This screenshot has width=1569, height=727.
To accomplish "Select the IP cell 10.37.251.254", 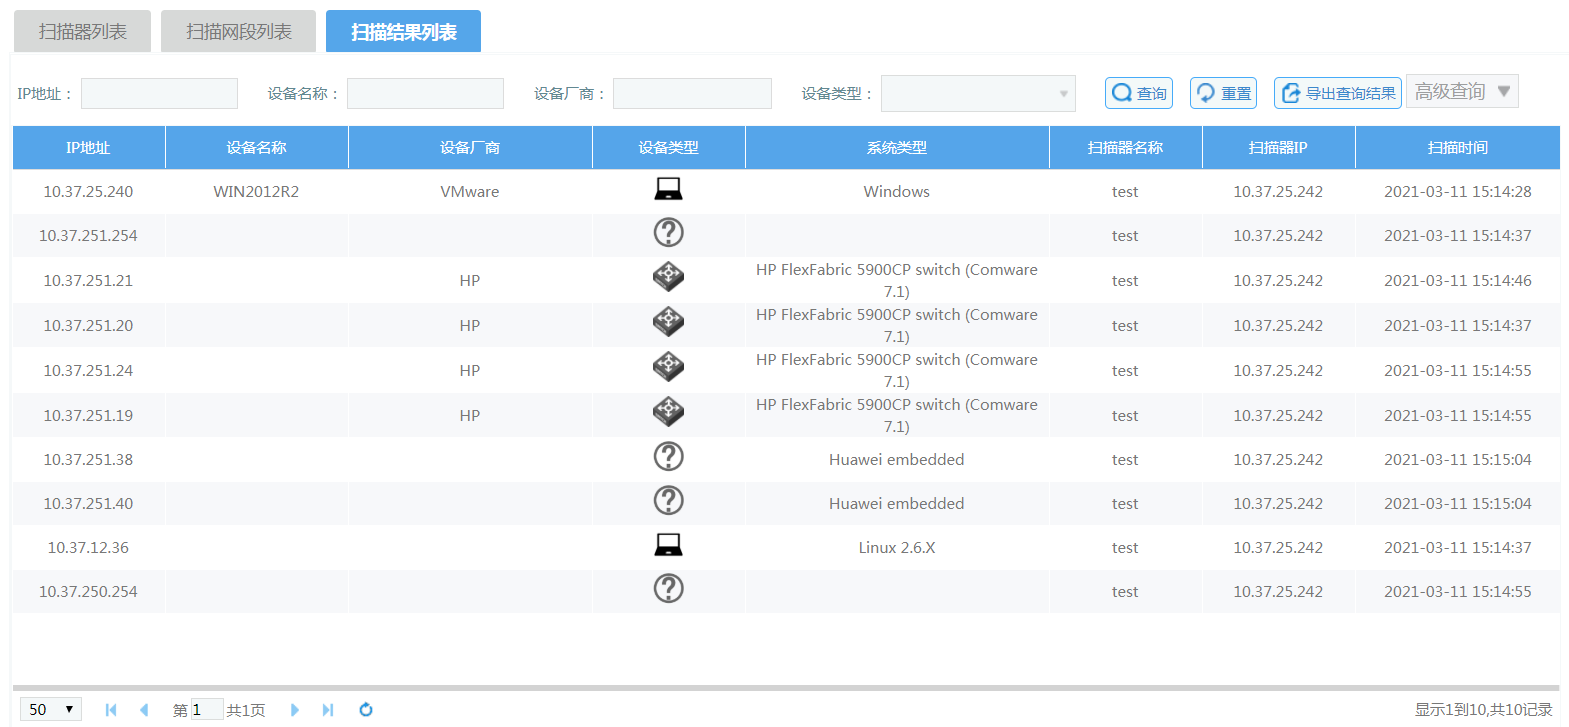I will click(x=88, y=236).
